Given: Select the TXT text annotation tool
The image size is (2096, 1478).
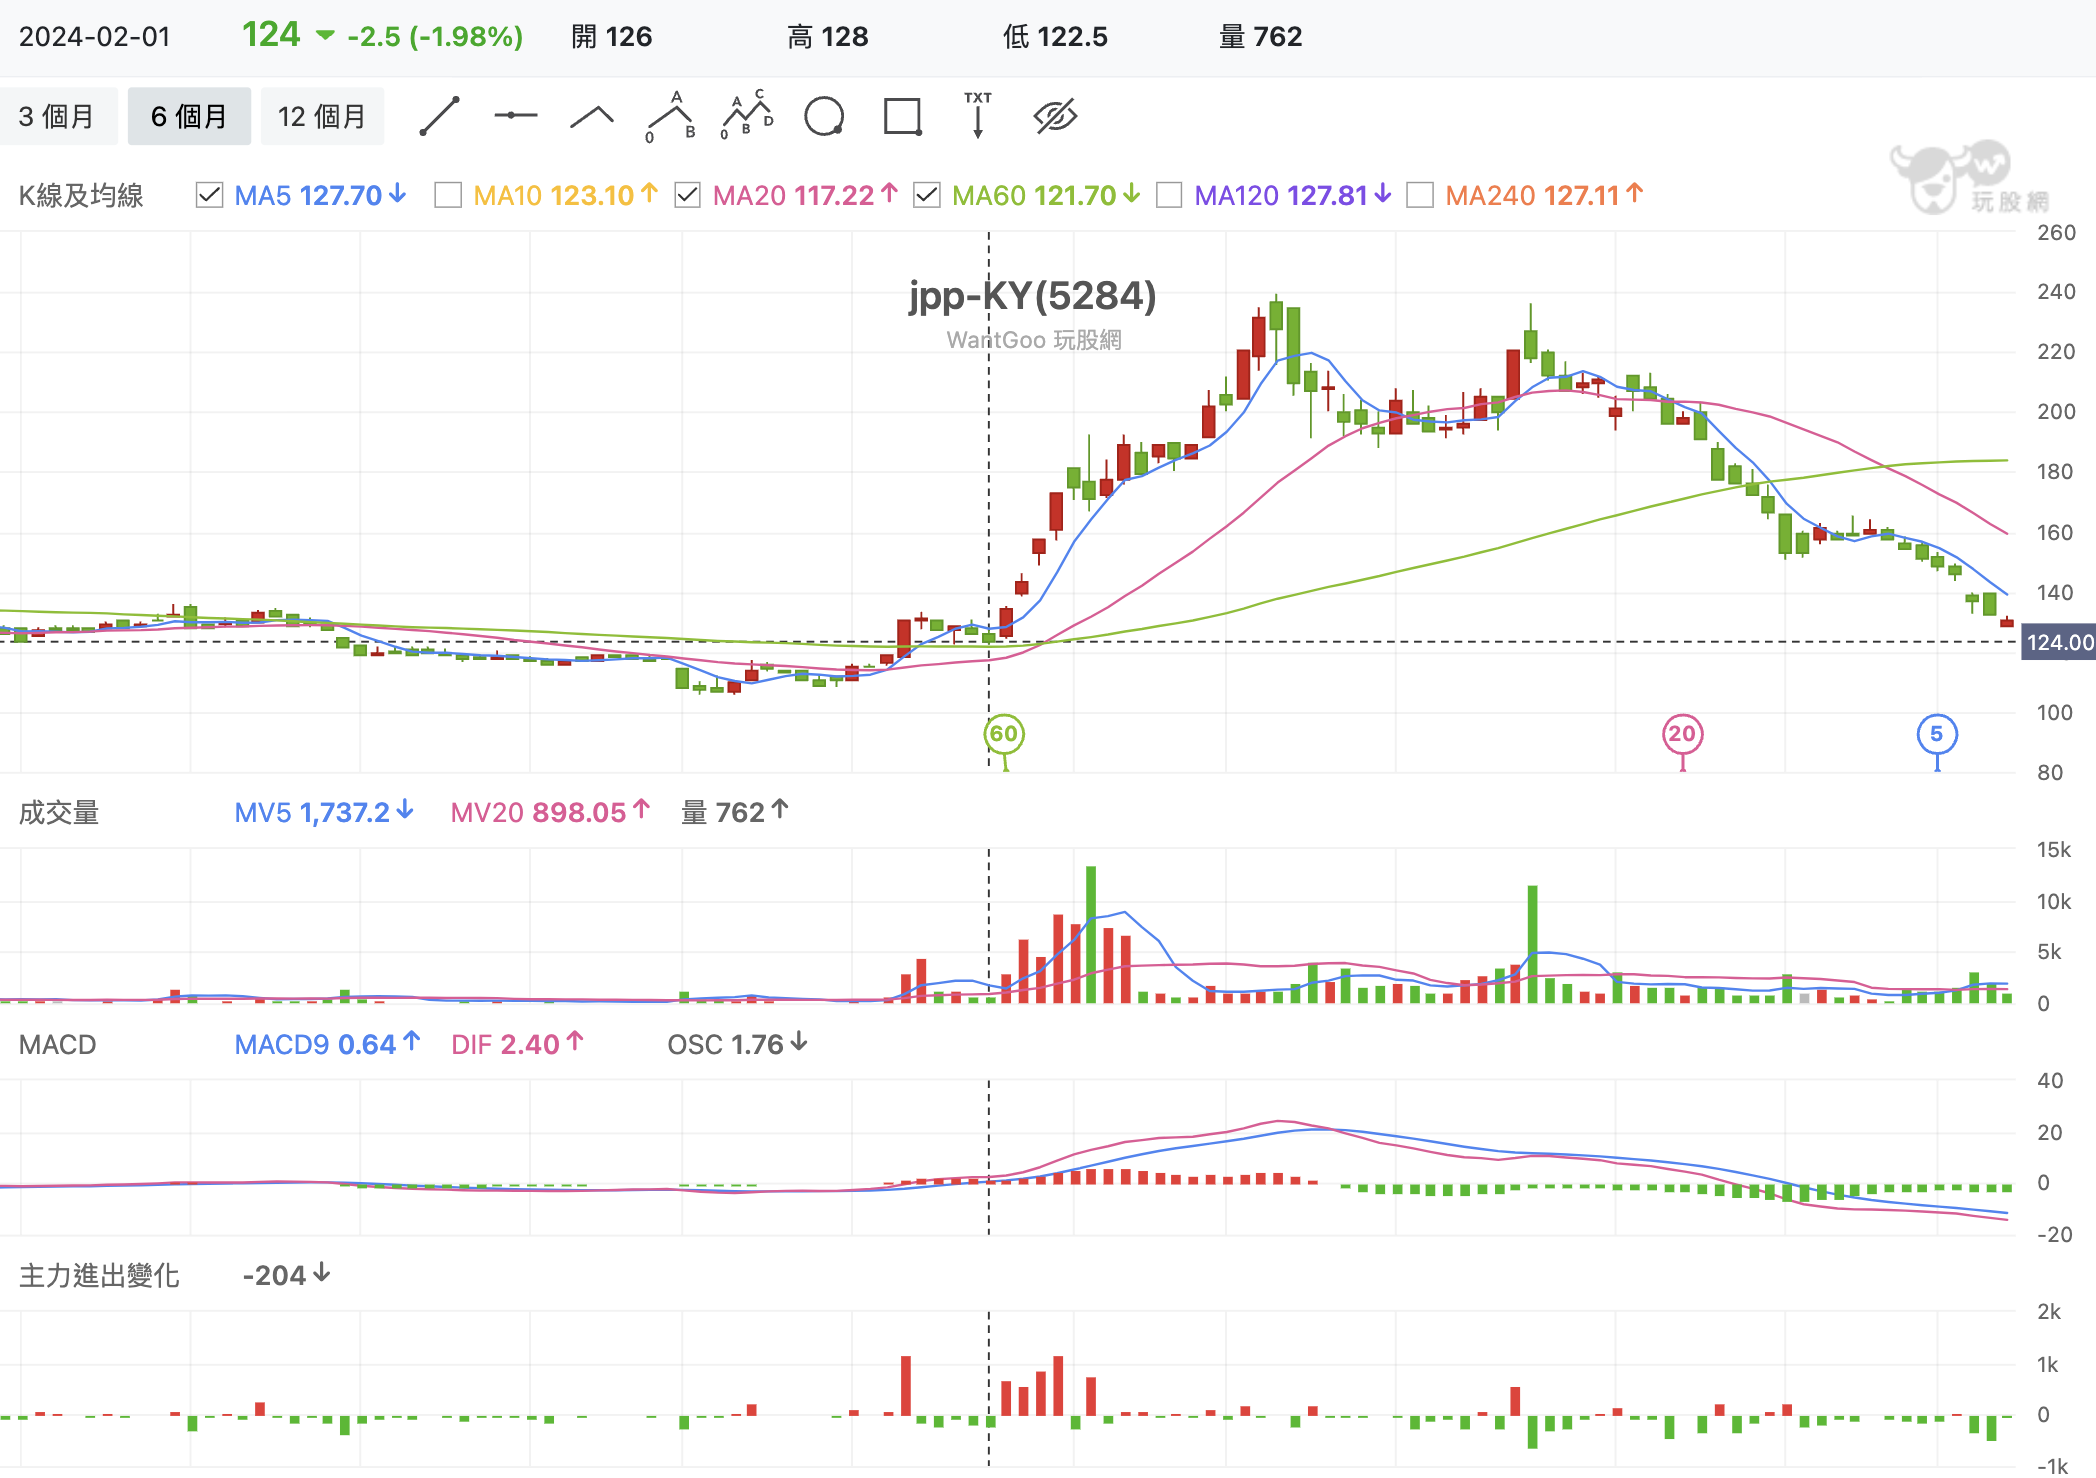Looking at the screenshot, I should [x=978, y=117].
